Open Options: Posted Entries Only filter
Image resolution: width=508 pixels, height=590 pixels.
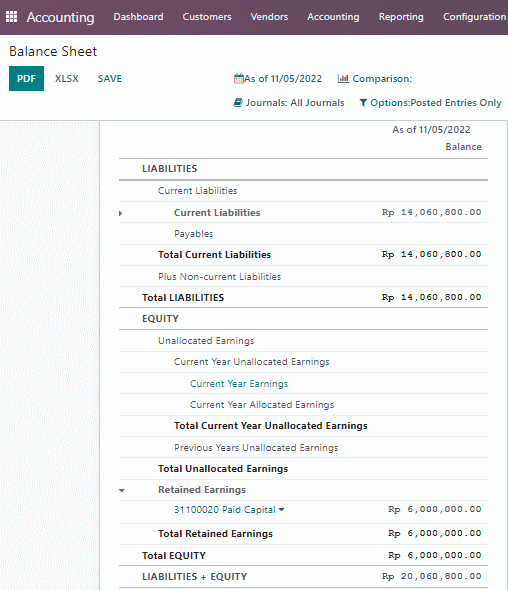430,102
